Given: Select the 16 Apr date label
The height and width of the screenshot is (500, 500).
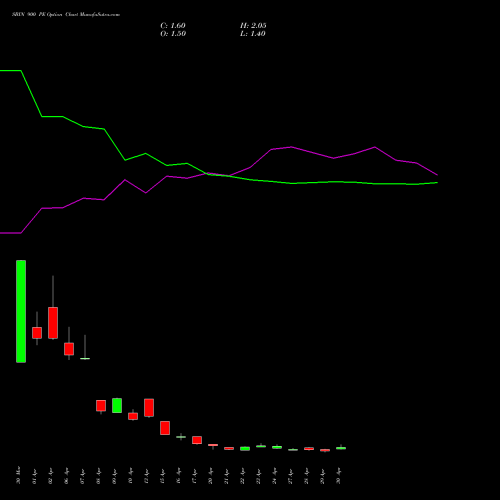Looking at the screenshot, I should click(178, 476).
